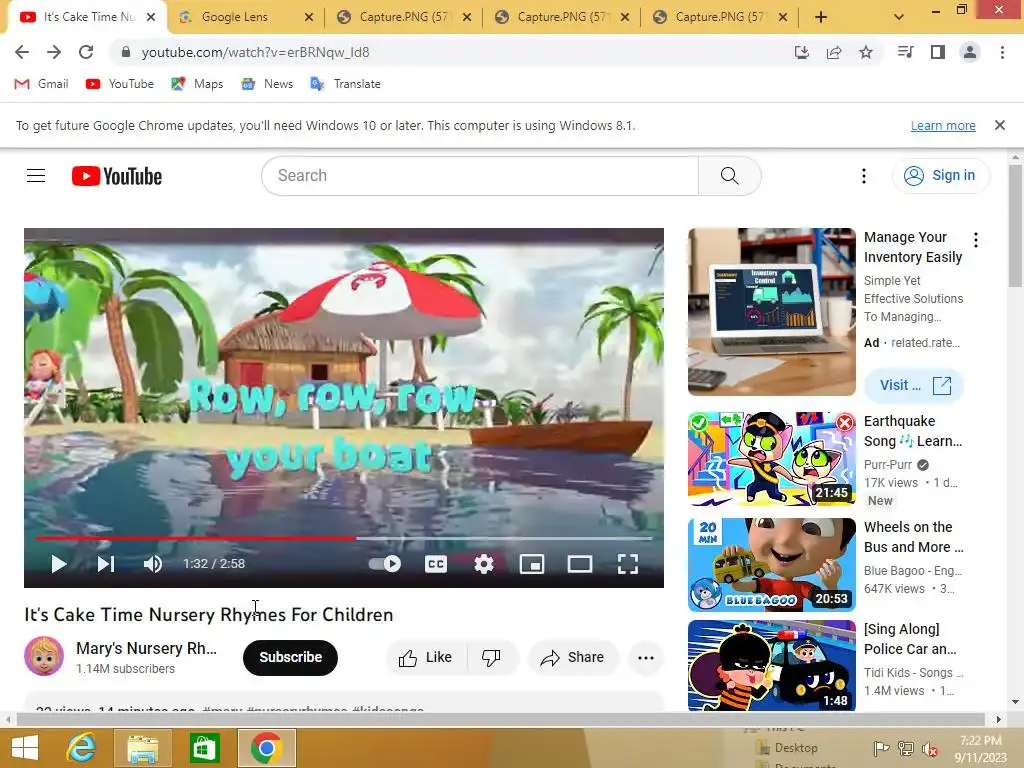Like the video thumbs up

point(426,657)
